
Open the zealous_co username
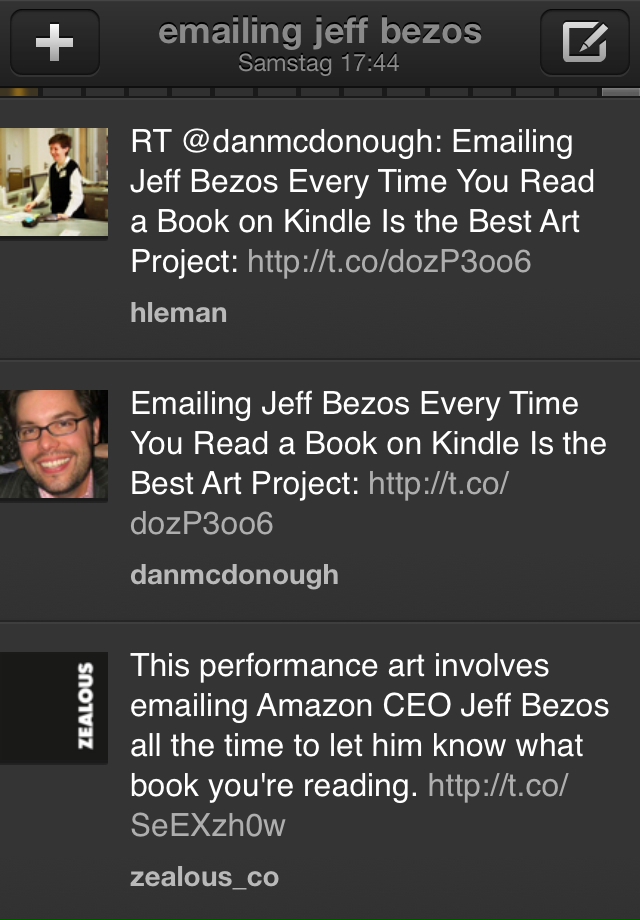pyautogui.click(x=204, y=878)
